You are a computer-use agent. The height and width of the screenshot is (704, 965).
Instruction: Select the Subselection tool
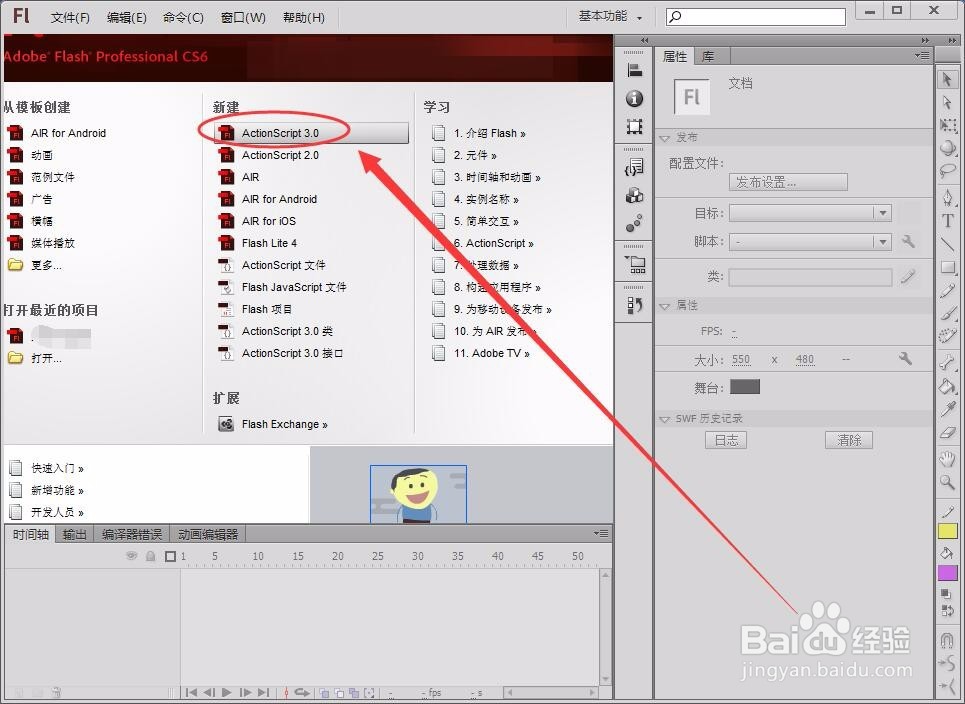point(948,102)
